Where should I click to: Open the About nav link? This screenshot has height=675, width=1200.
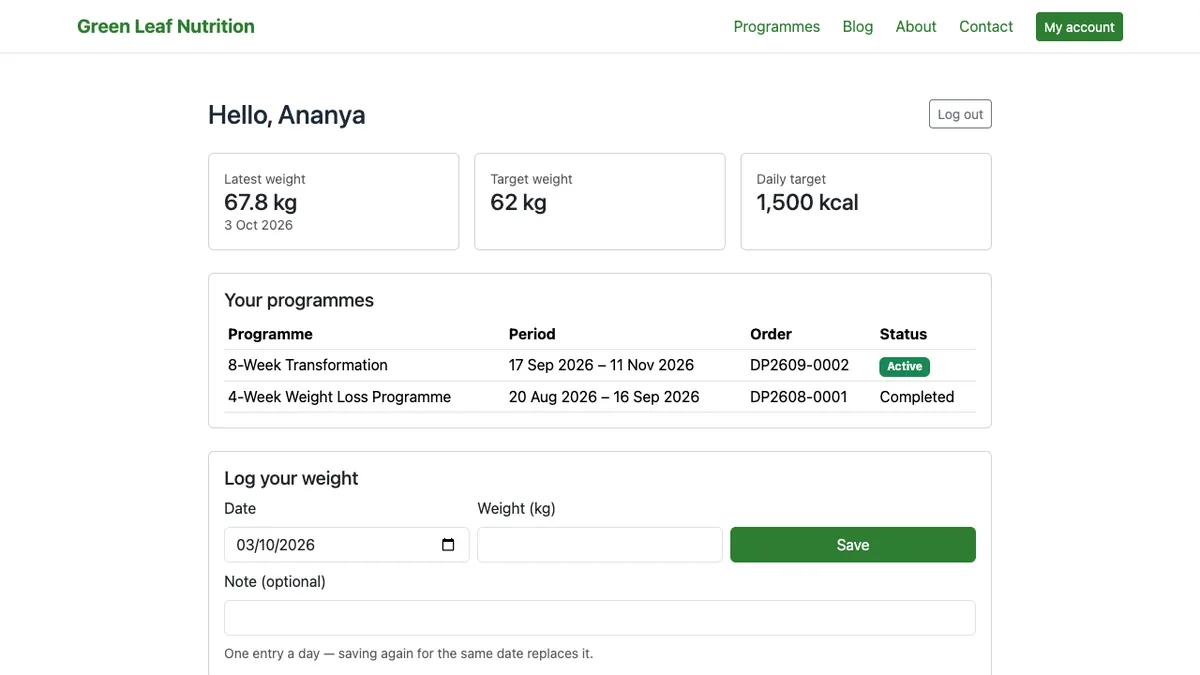(x=916, y=27)
